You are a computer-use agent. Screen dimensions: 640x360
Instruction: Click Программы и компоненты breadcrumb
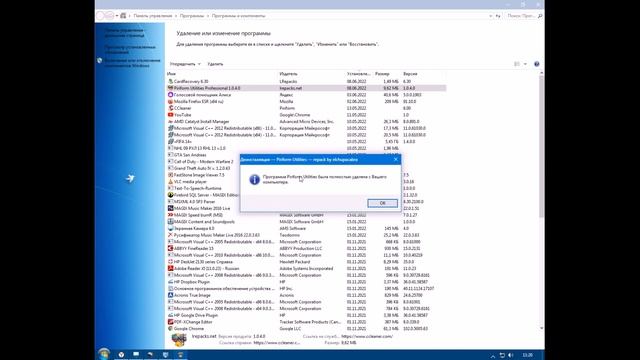[x=238, y=16]
